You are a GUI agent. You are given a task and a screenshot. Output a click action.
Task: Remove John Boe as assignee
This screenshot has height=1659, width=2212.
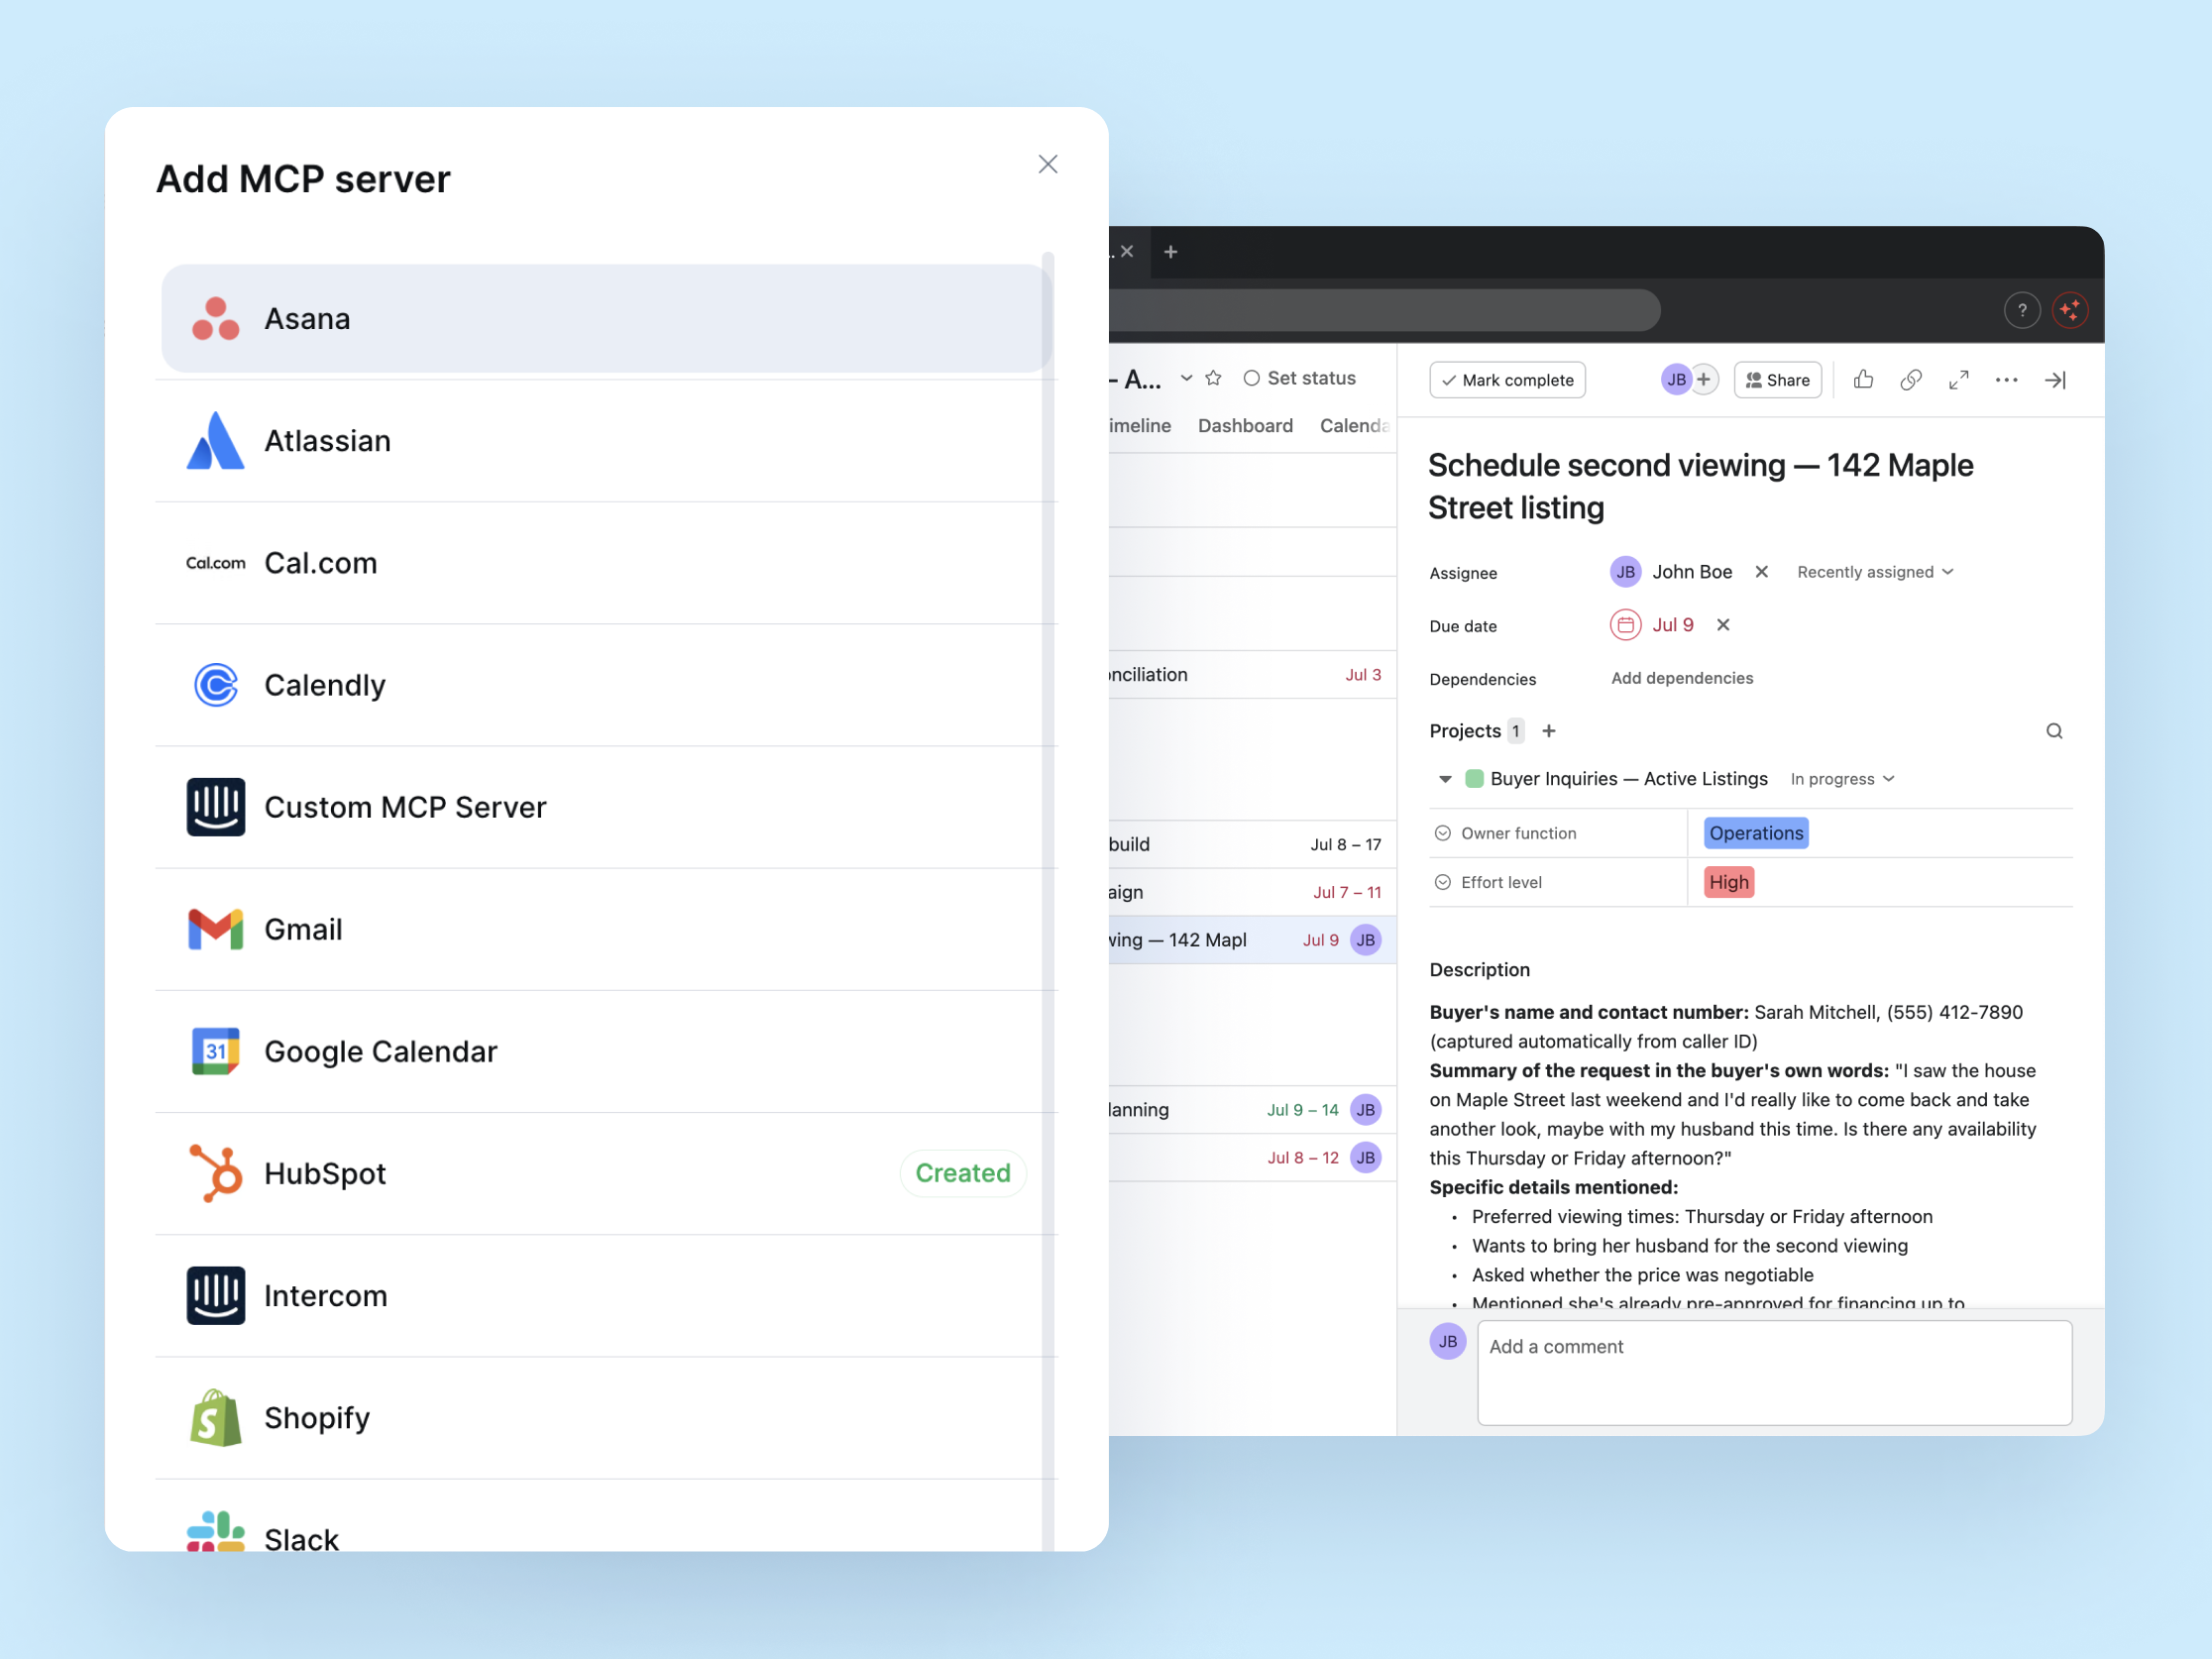(x=1761, y=572)
